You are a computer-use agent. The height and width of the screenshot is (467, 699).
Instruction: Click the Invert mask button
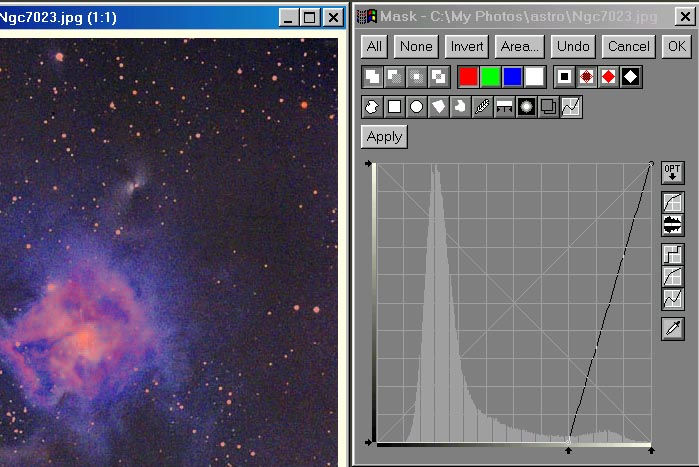click(467, 46)
